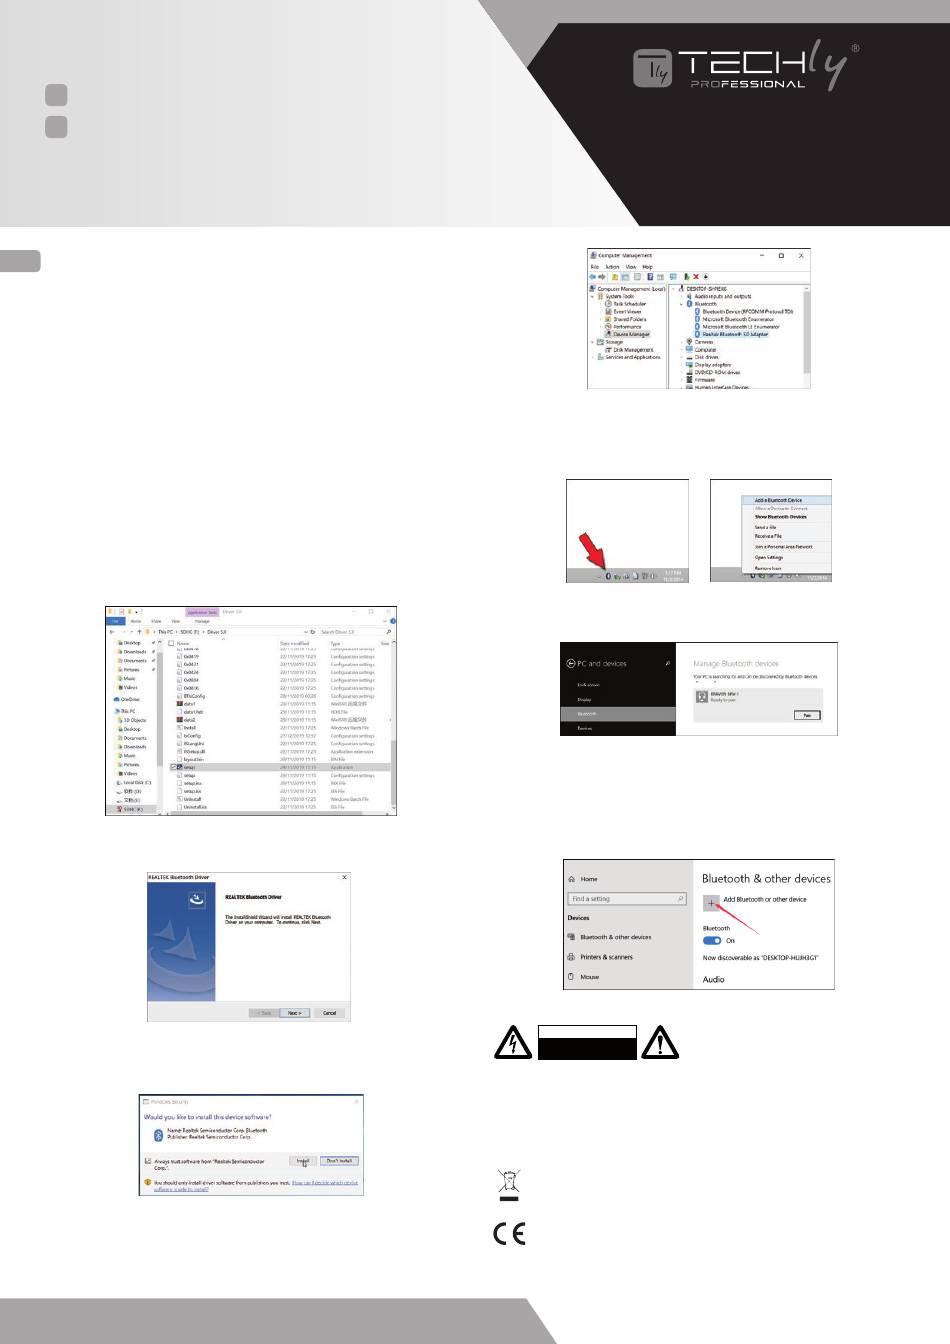Expand the Cameras device category
Viewport: 950px width, 1344px height.
click(x=681, y=342)
